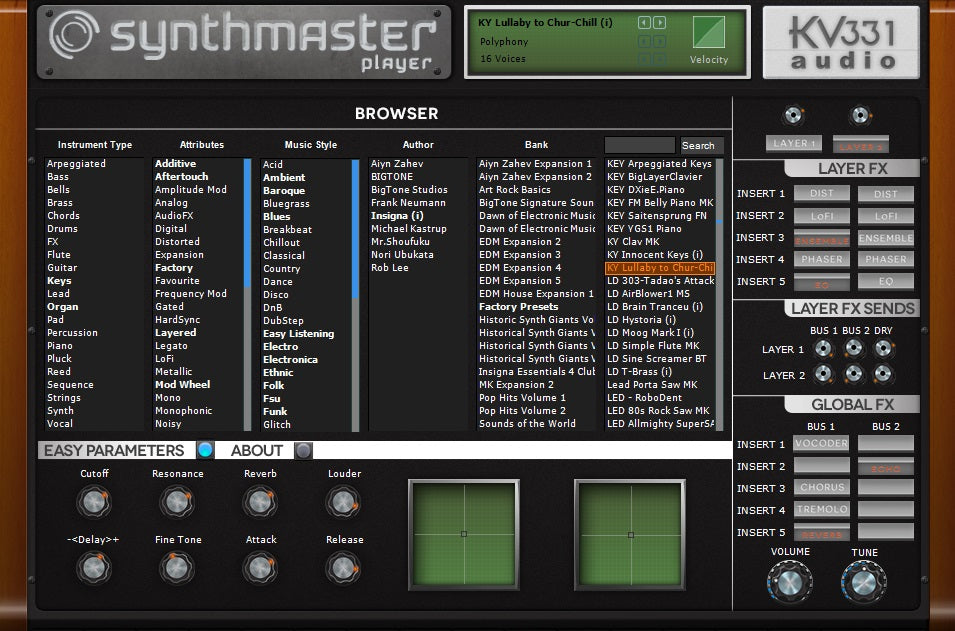This screenshot has height=631, width=955.
Task: Click the Layer 1 Bus 1 send knob
Action: 824,349
